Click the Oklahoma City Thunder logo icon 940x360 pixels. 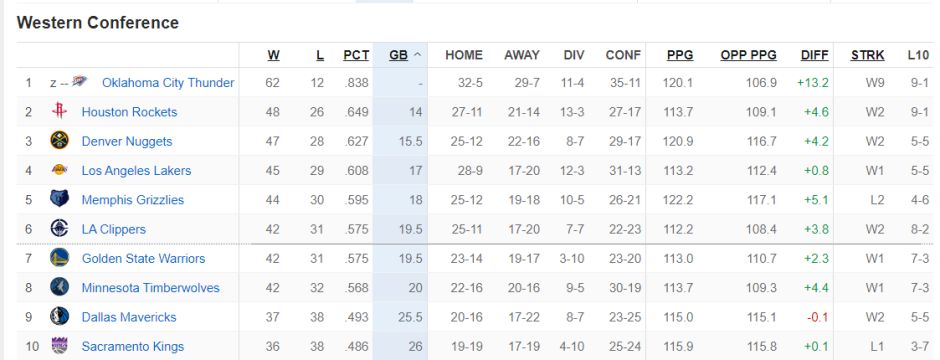pos(79,81)
